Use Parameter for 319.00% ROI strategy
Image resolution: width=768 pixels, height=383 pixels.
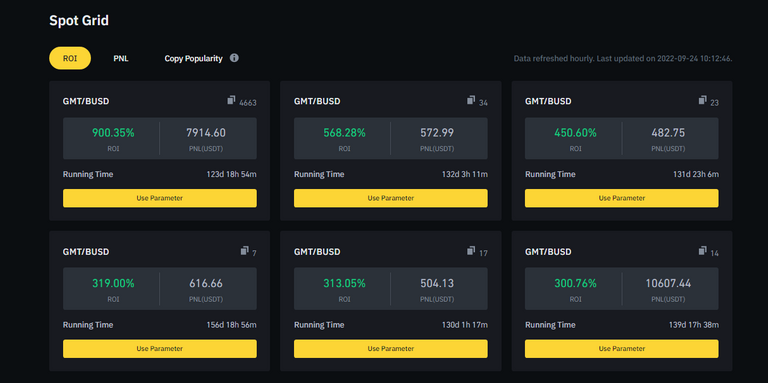pyautogui.click(x=160, y=349)
